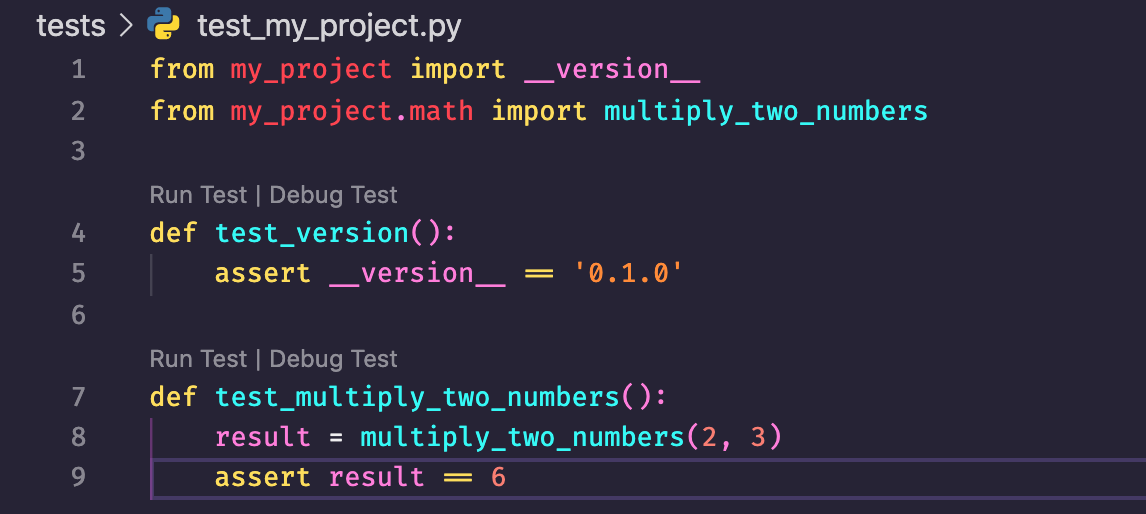Click the '0.1.0' string literal
The image size is (1146, 514).
(x=628, y=273)
